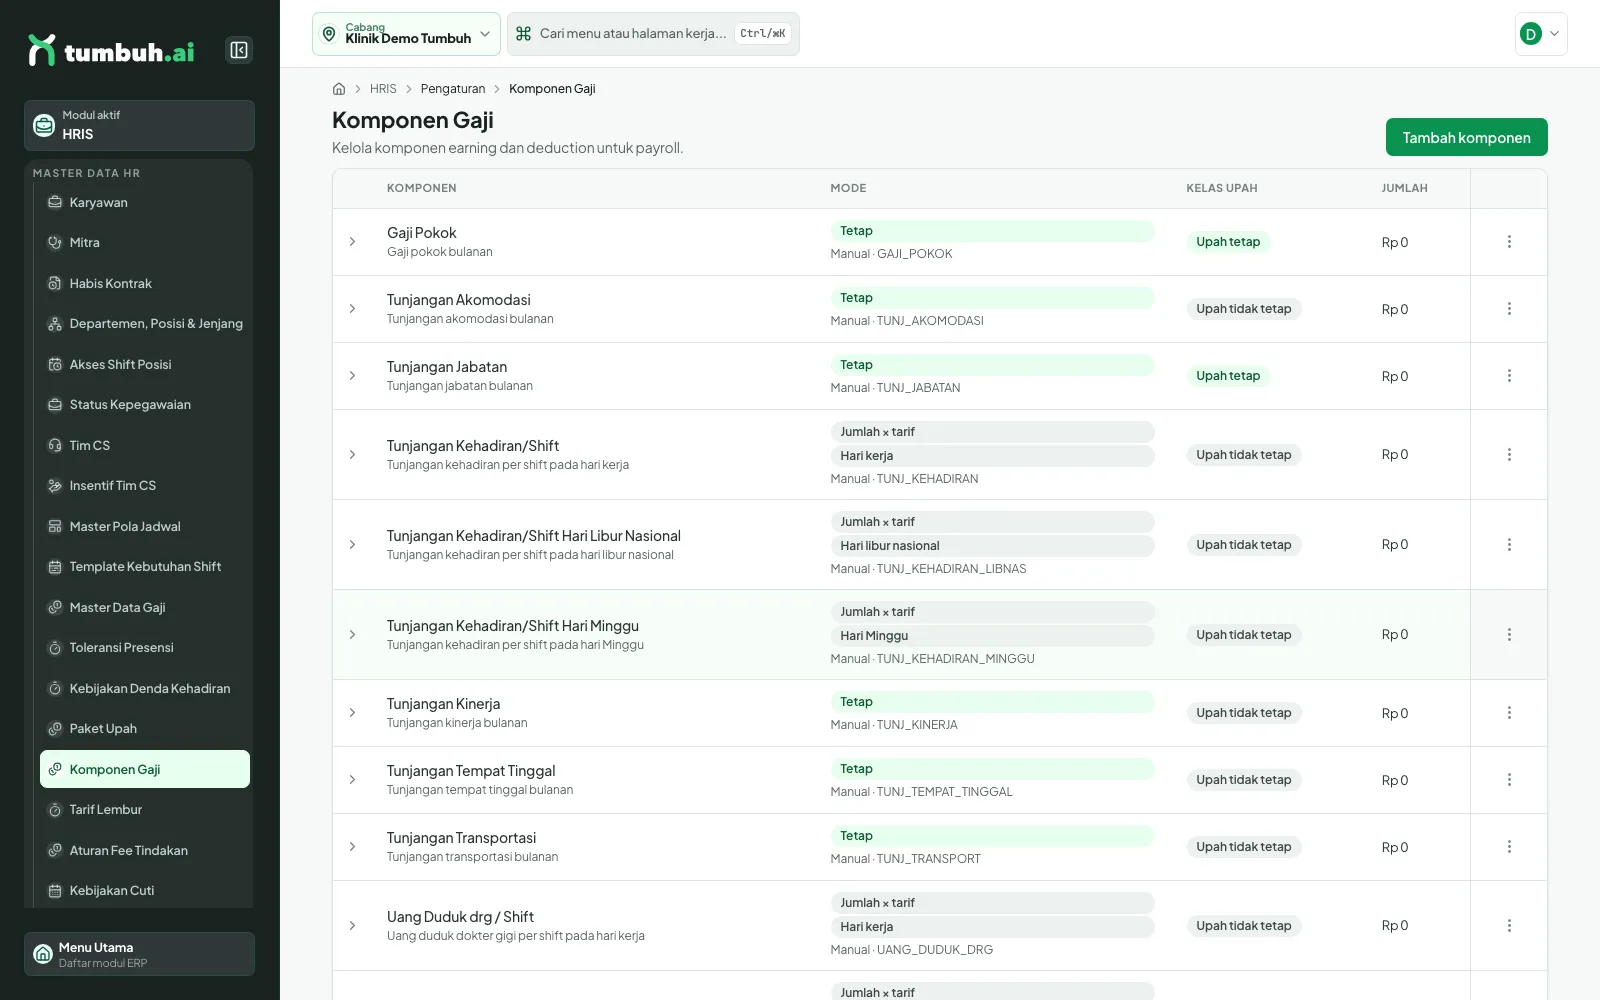Image resolution: width=1600 pixels, height=1000 pixels.
Task: Go to Master Data Gaji menu
Action: [145, 607]
